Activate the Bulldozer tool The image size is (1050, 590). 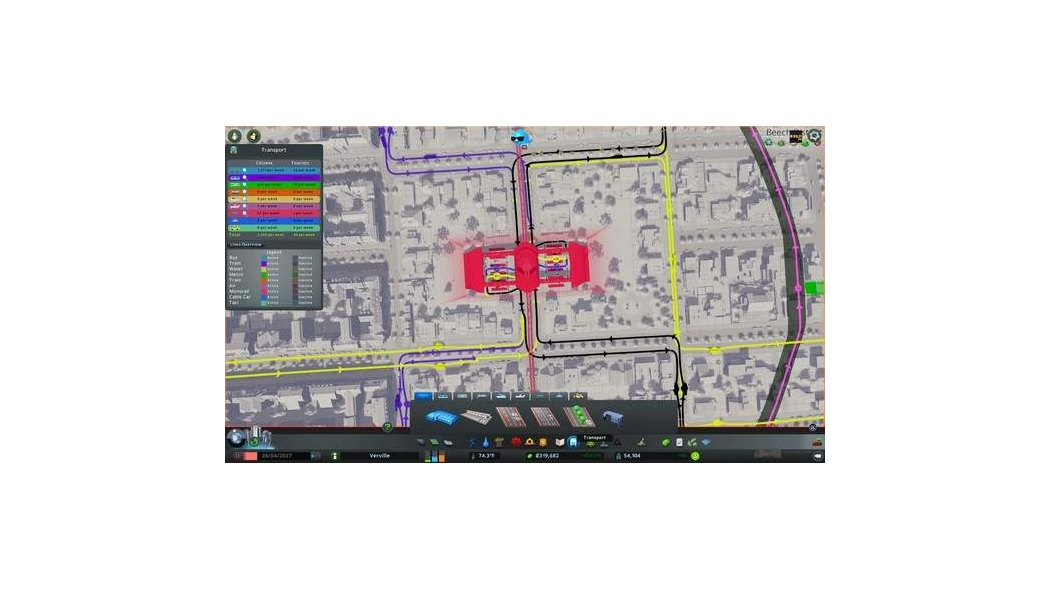[817, 442]
